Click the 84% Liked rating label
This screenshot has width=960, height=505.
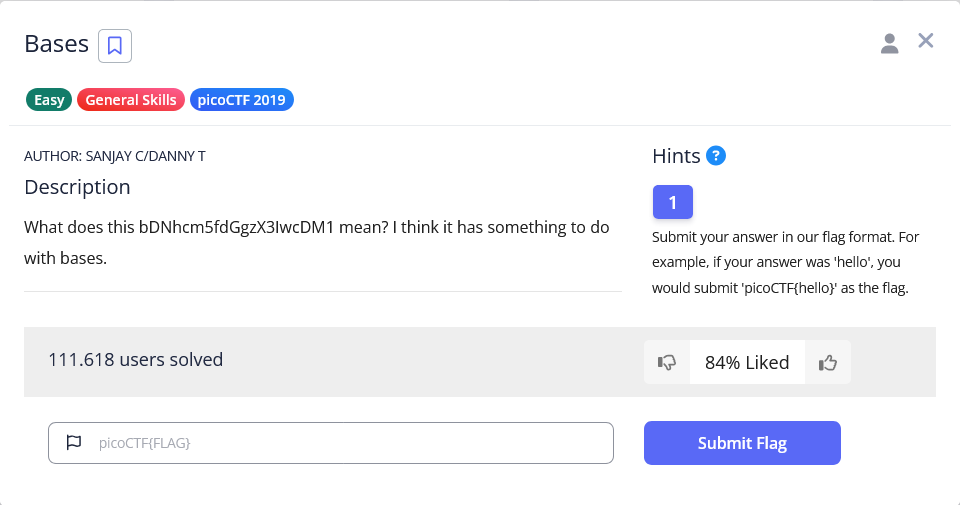[747, 363]
